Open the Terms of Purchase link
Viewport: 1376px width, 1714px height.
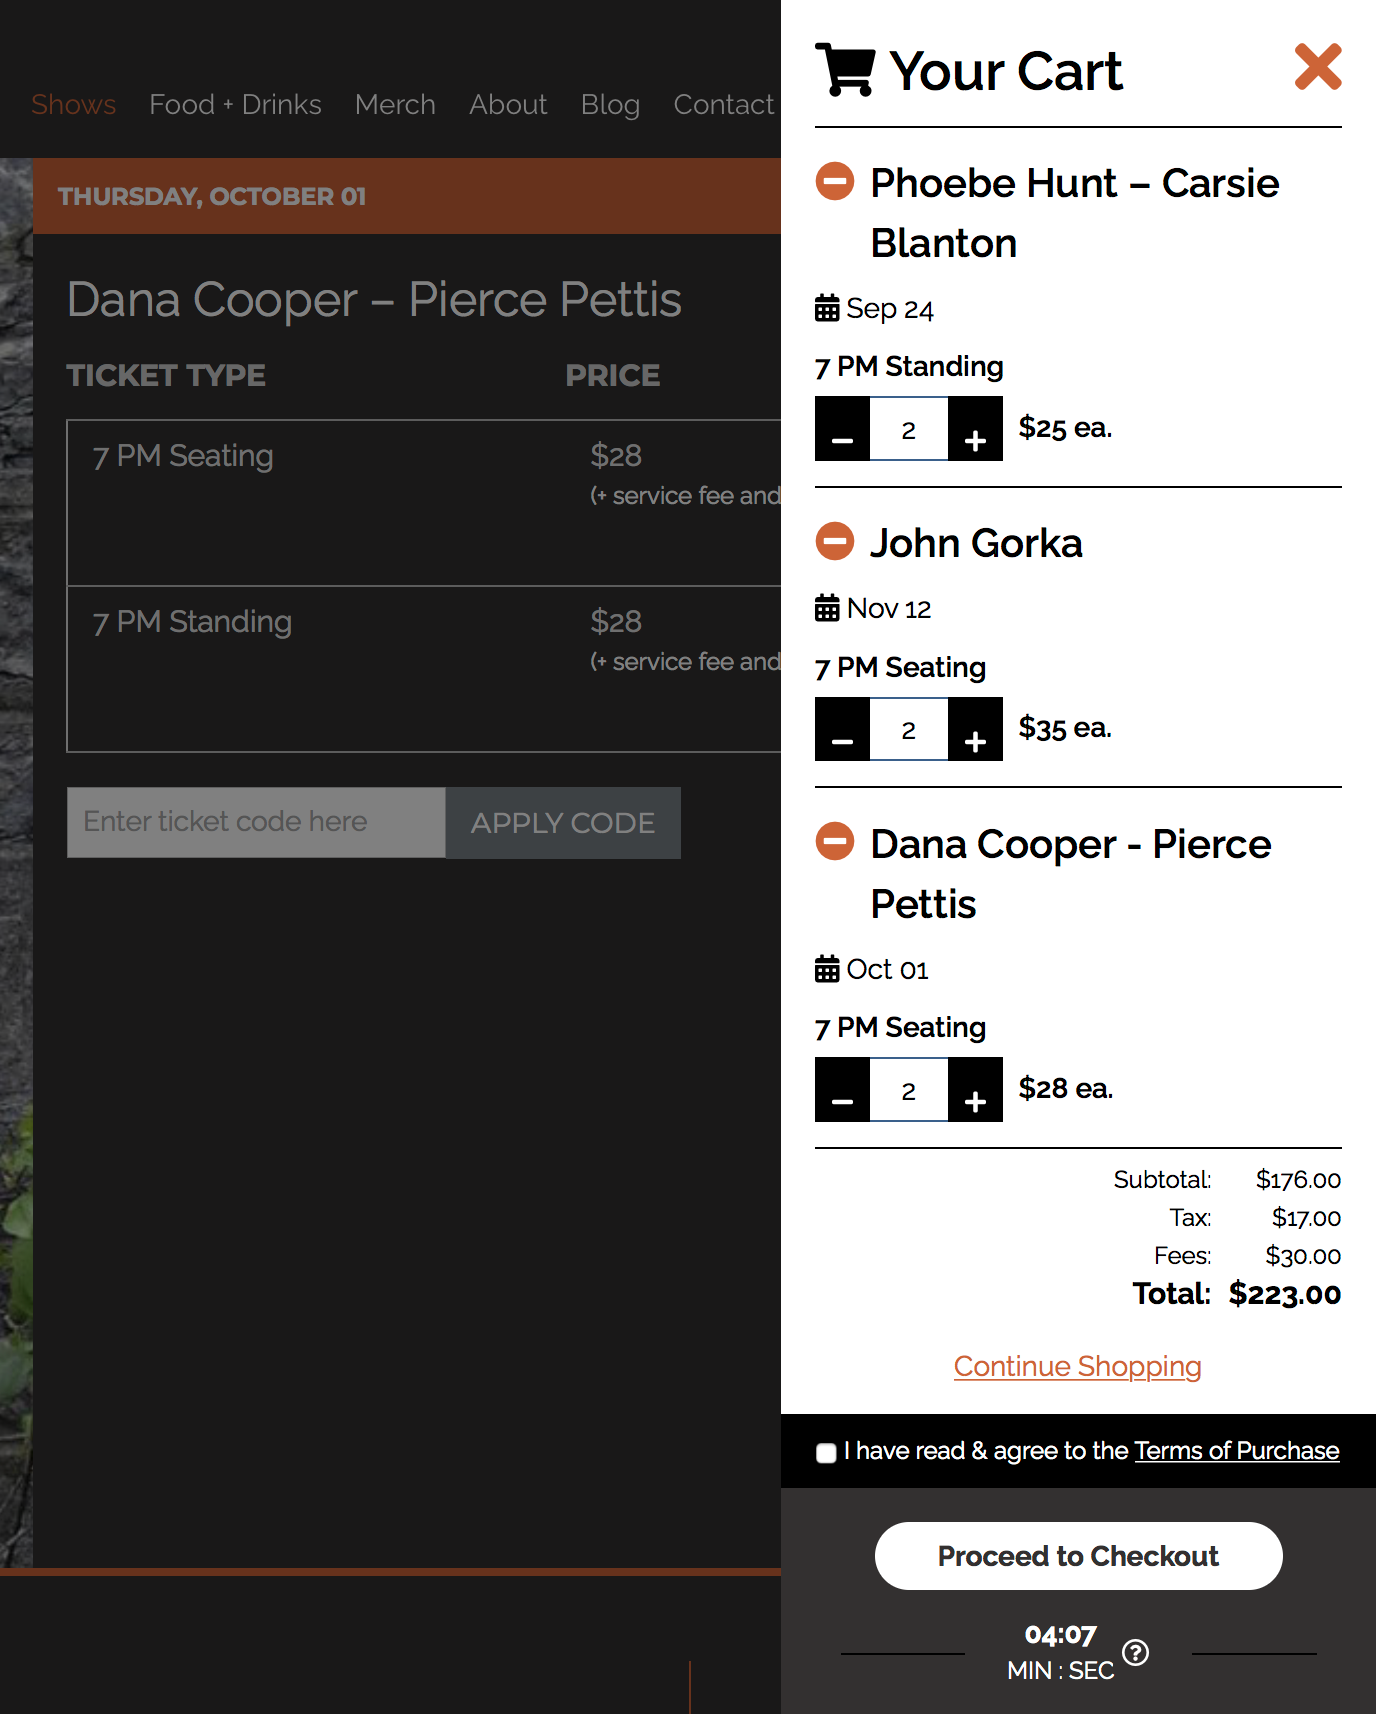coord(1236,1451)
